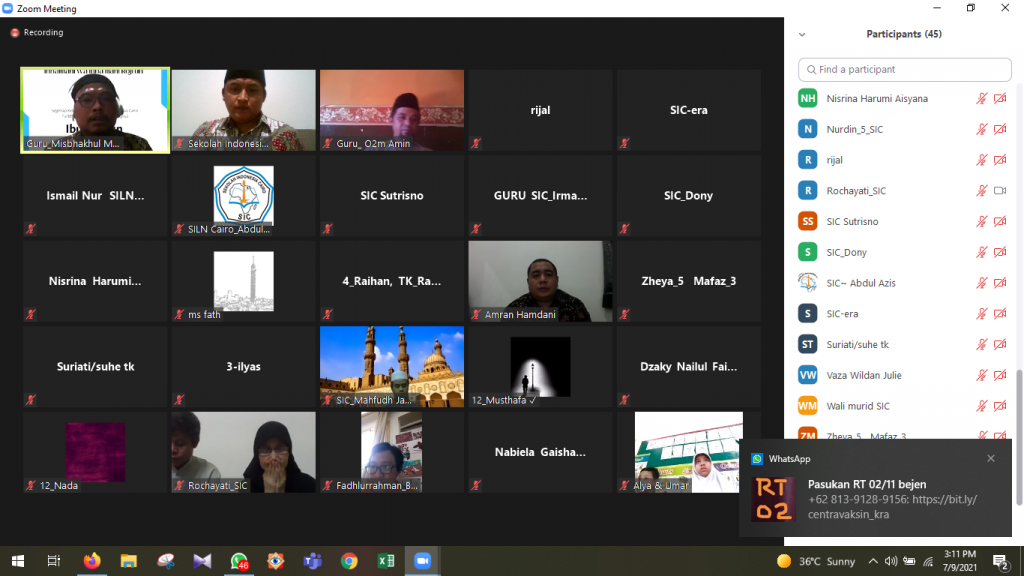Open Excel from the taskbar
The image size is (1024, 576).
pyautogui.click(x=385, y=561)
